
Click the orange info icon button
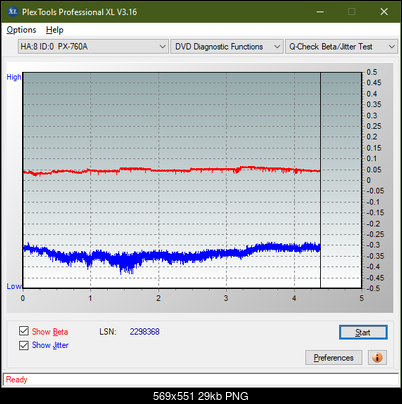click(x=377, y=358)
